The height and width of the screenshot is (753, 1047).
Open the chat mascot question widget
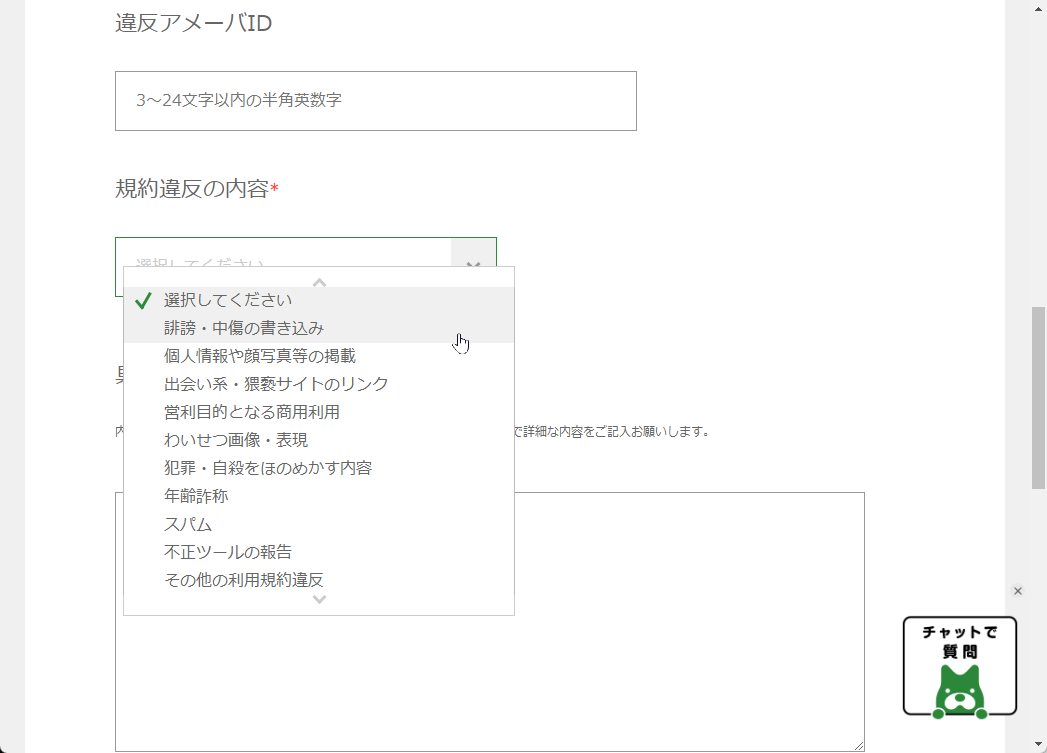pyautogui.click(x=960, y=667)
